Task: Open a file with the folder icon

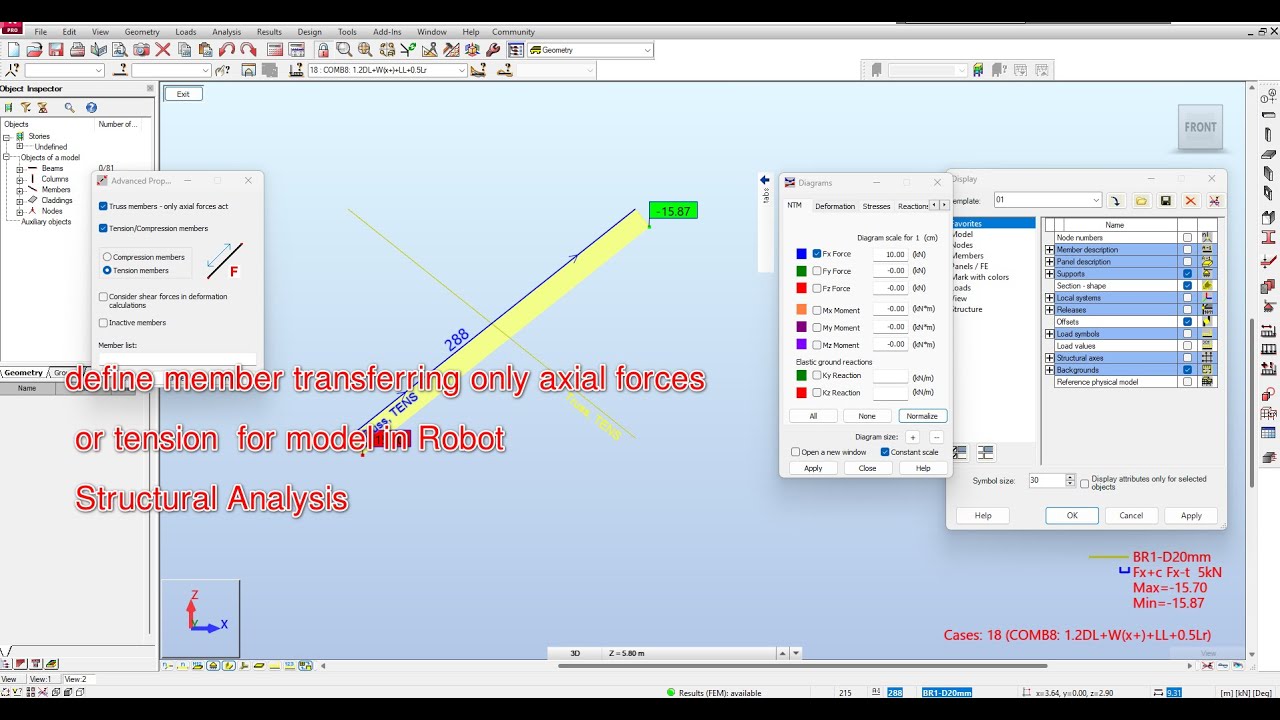Action: 34,50
